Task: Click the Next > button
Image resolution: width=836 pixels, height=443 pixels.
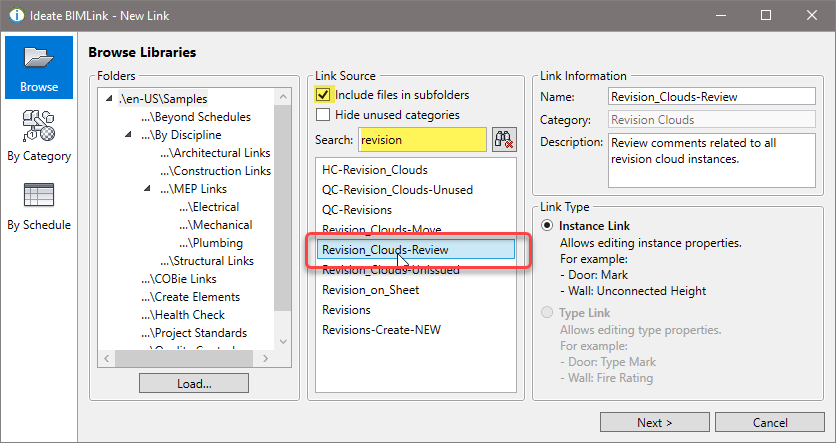Action: click(655, 422)
